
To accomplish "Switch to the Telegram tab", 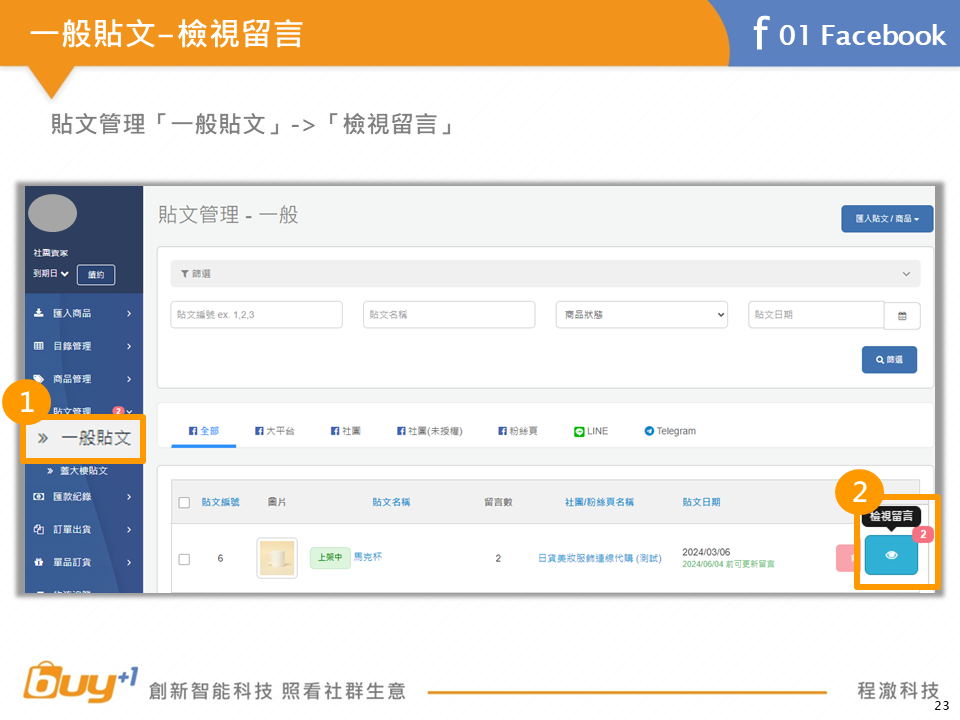I will click(670, 431).
